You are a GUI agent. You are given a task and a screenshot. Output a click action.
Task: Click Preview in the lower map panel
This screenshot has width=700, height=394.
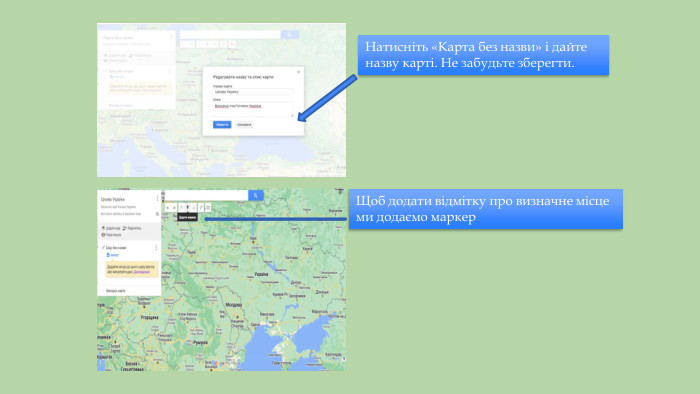click(x=112, y=235)
